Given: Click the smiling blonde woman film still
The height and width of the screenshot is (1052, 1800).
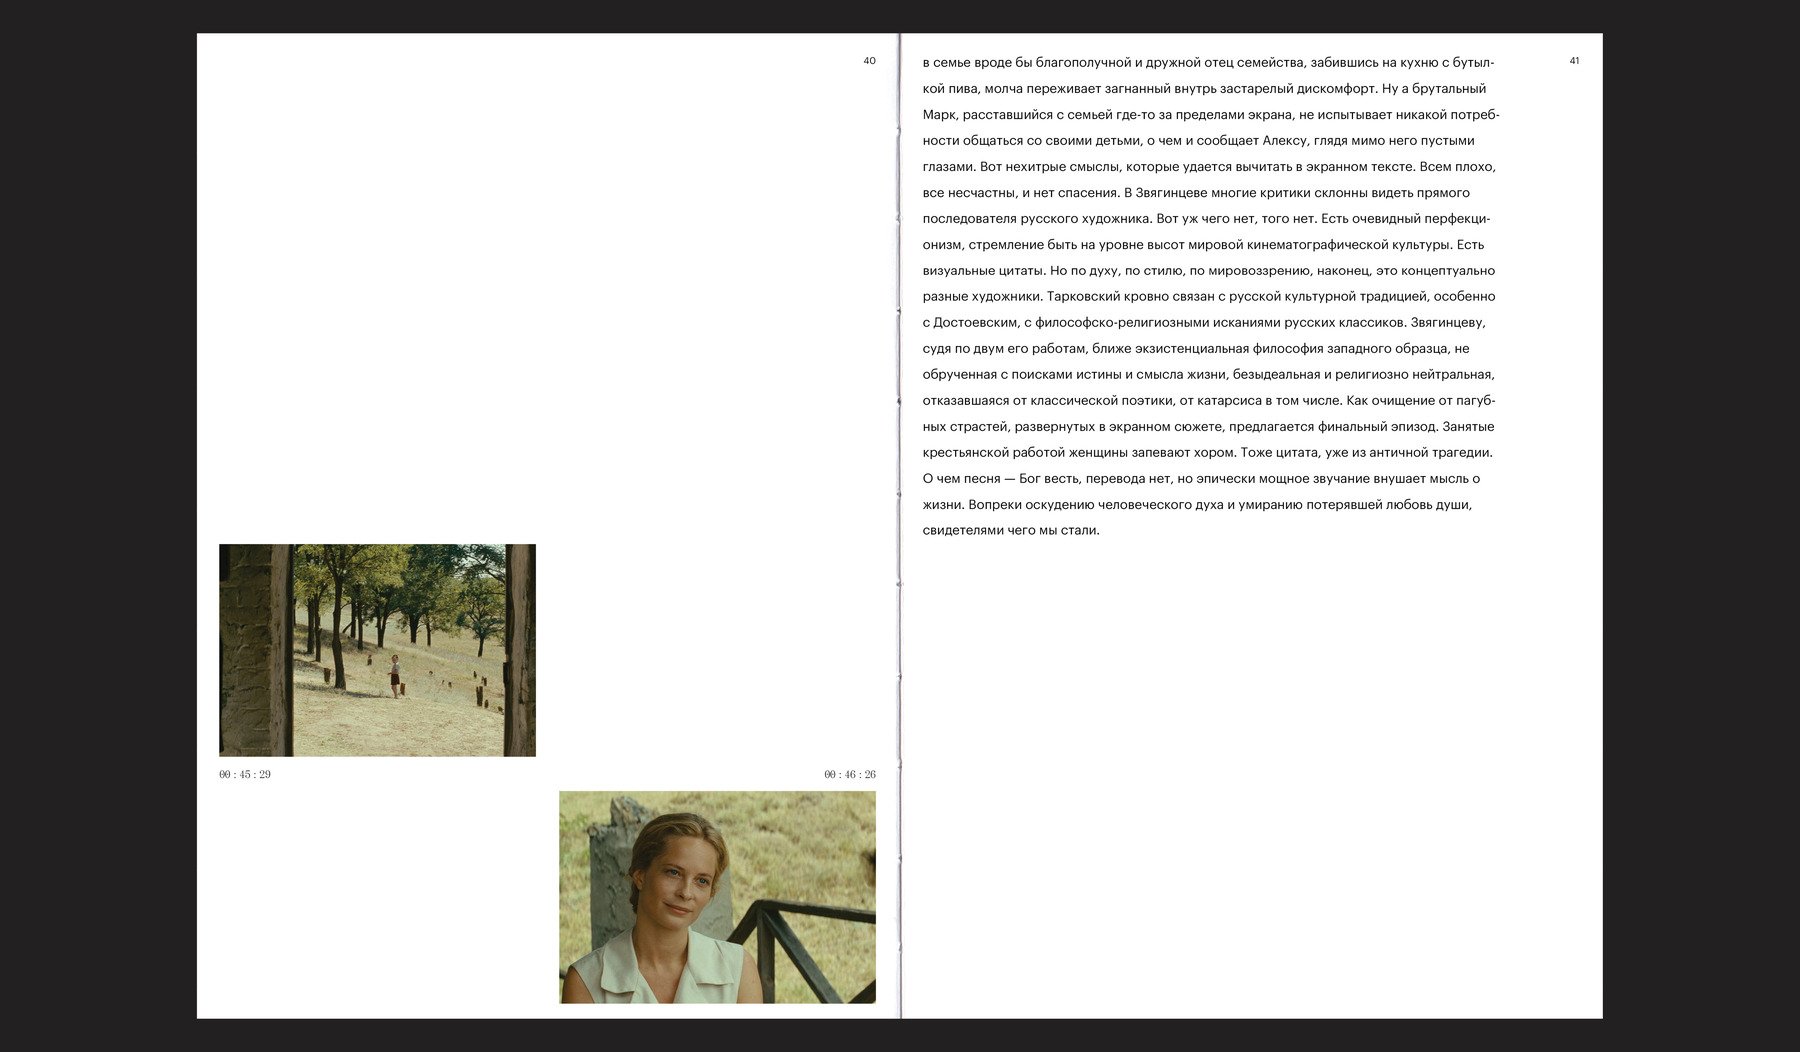Looking at the screenshot, I should [717, 897].
